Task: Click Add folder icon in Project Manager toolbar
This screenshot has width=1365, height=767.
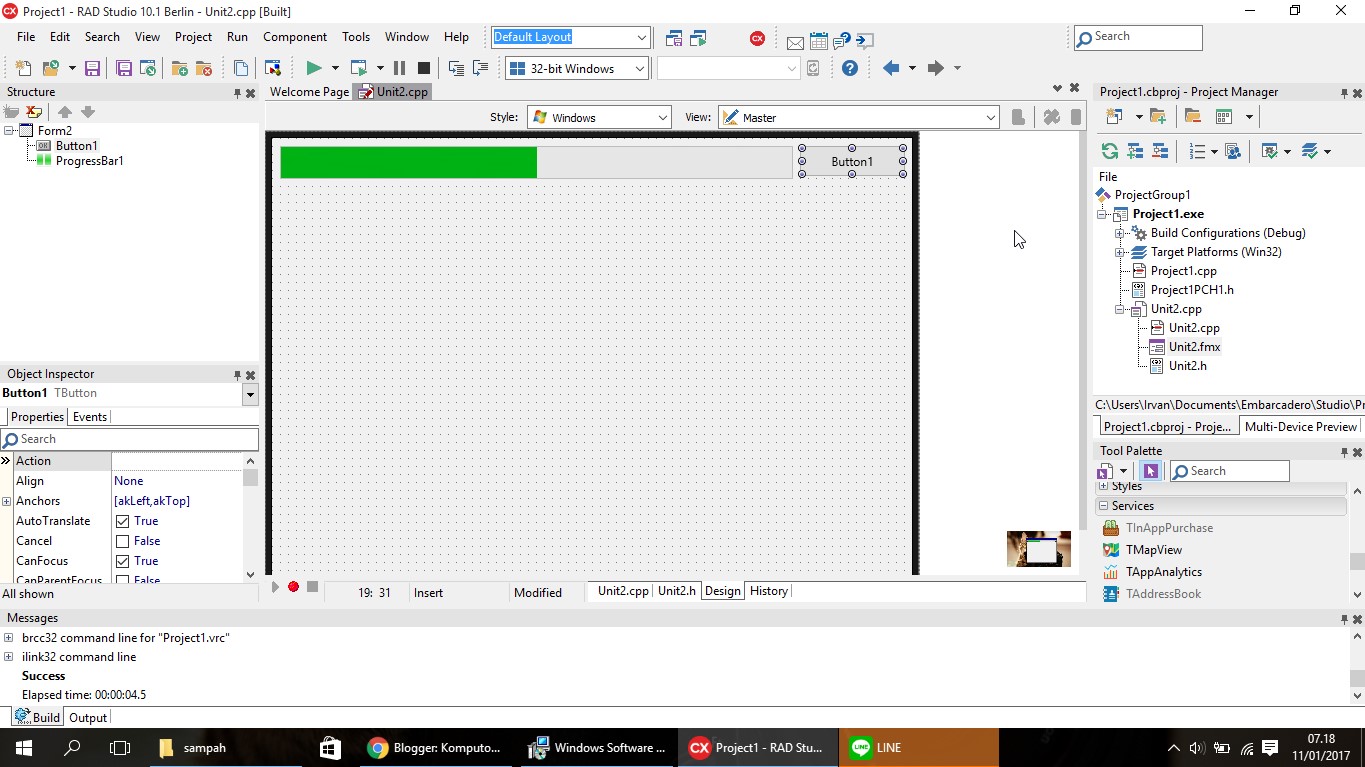Action: point(1158,117)
